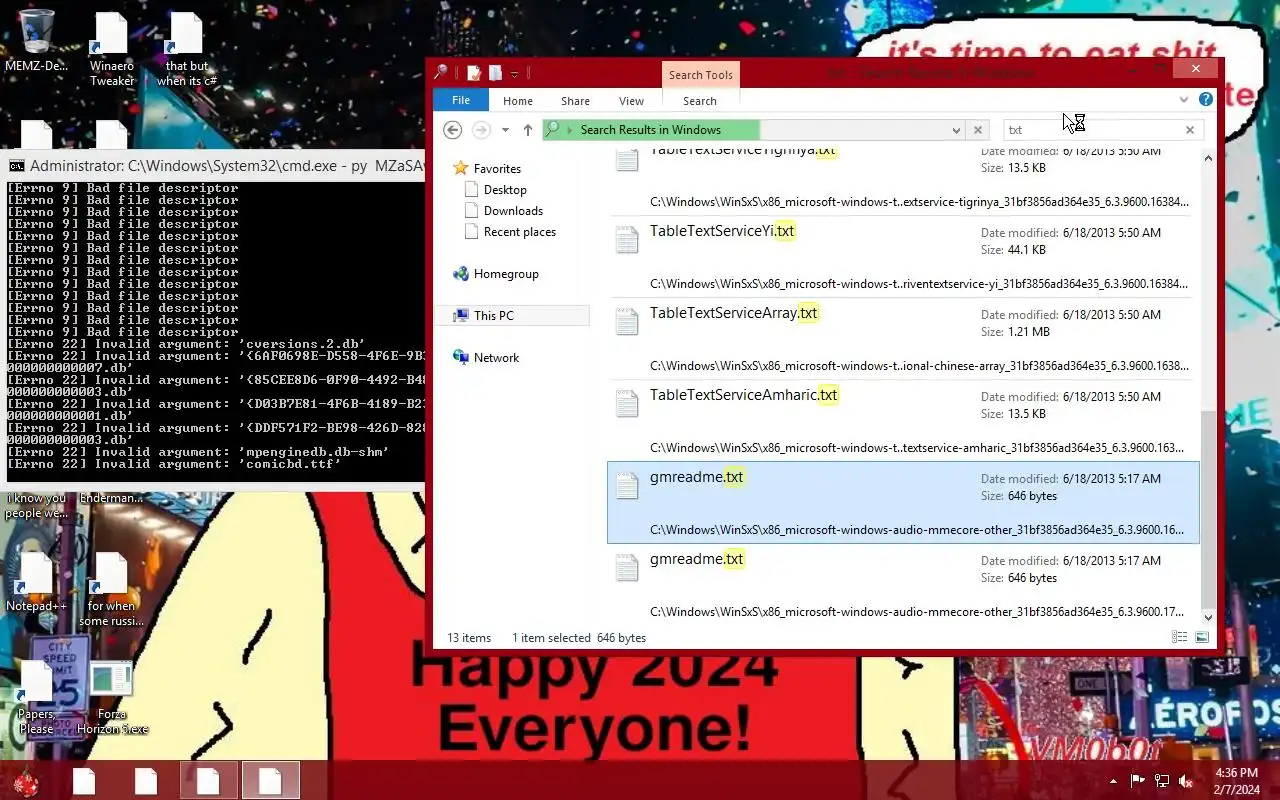Select the last gmreadme.txt result

[903, 584]
